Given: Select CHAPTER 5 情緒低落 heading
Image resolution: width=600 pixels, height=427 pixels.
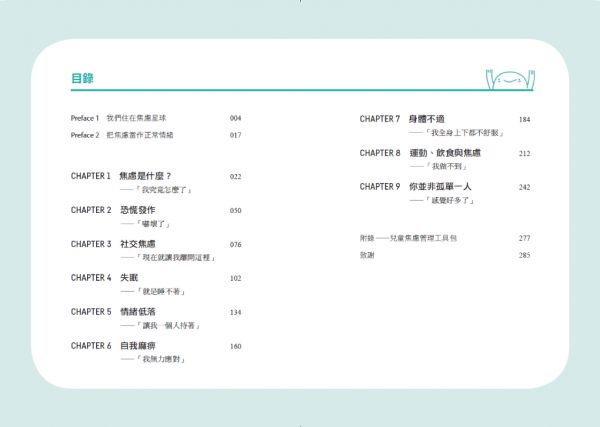Looking at the screenshot, I should click(113, 312).
